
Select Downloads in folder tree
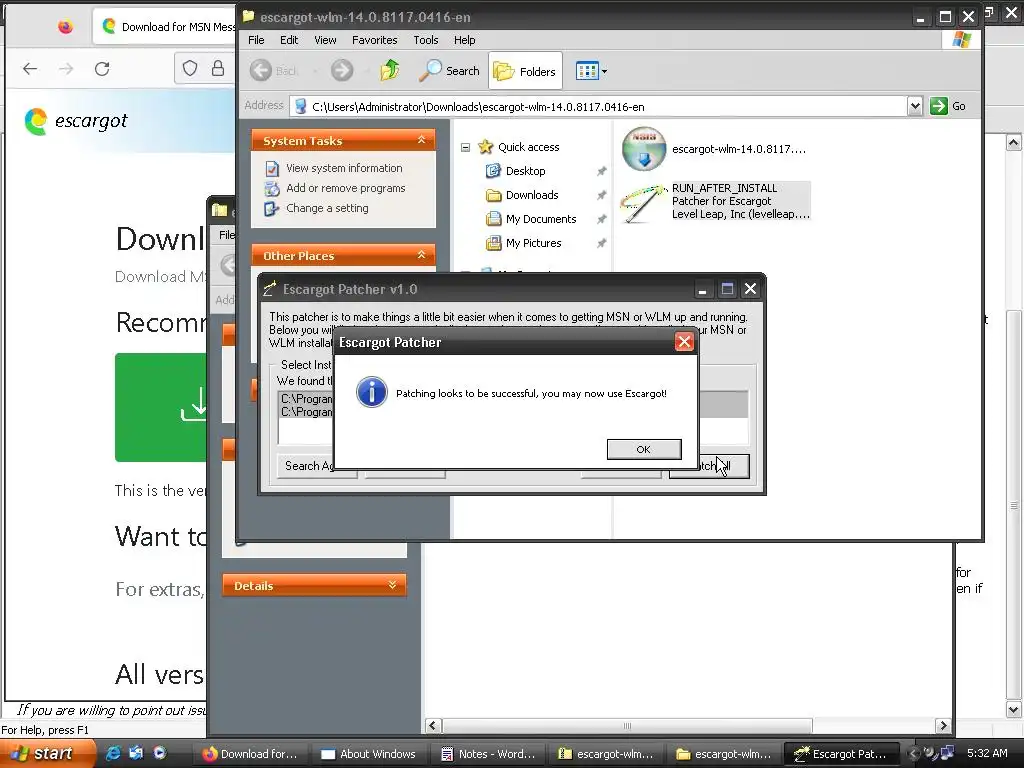tap(532, 195)
